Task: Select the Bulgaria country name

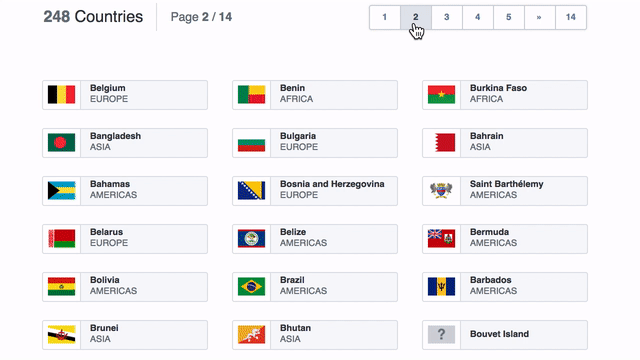Action: 298,136
